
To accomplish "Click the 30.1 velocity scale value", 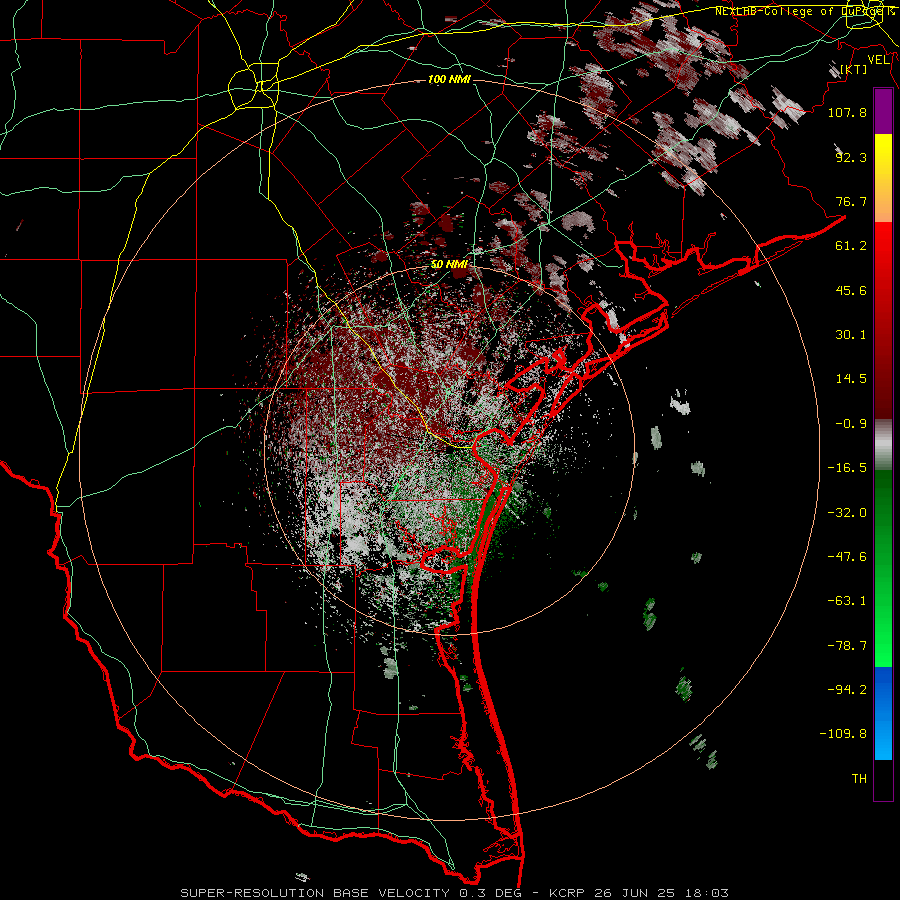I will coord(851,335).
